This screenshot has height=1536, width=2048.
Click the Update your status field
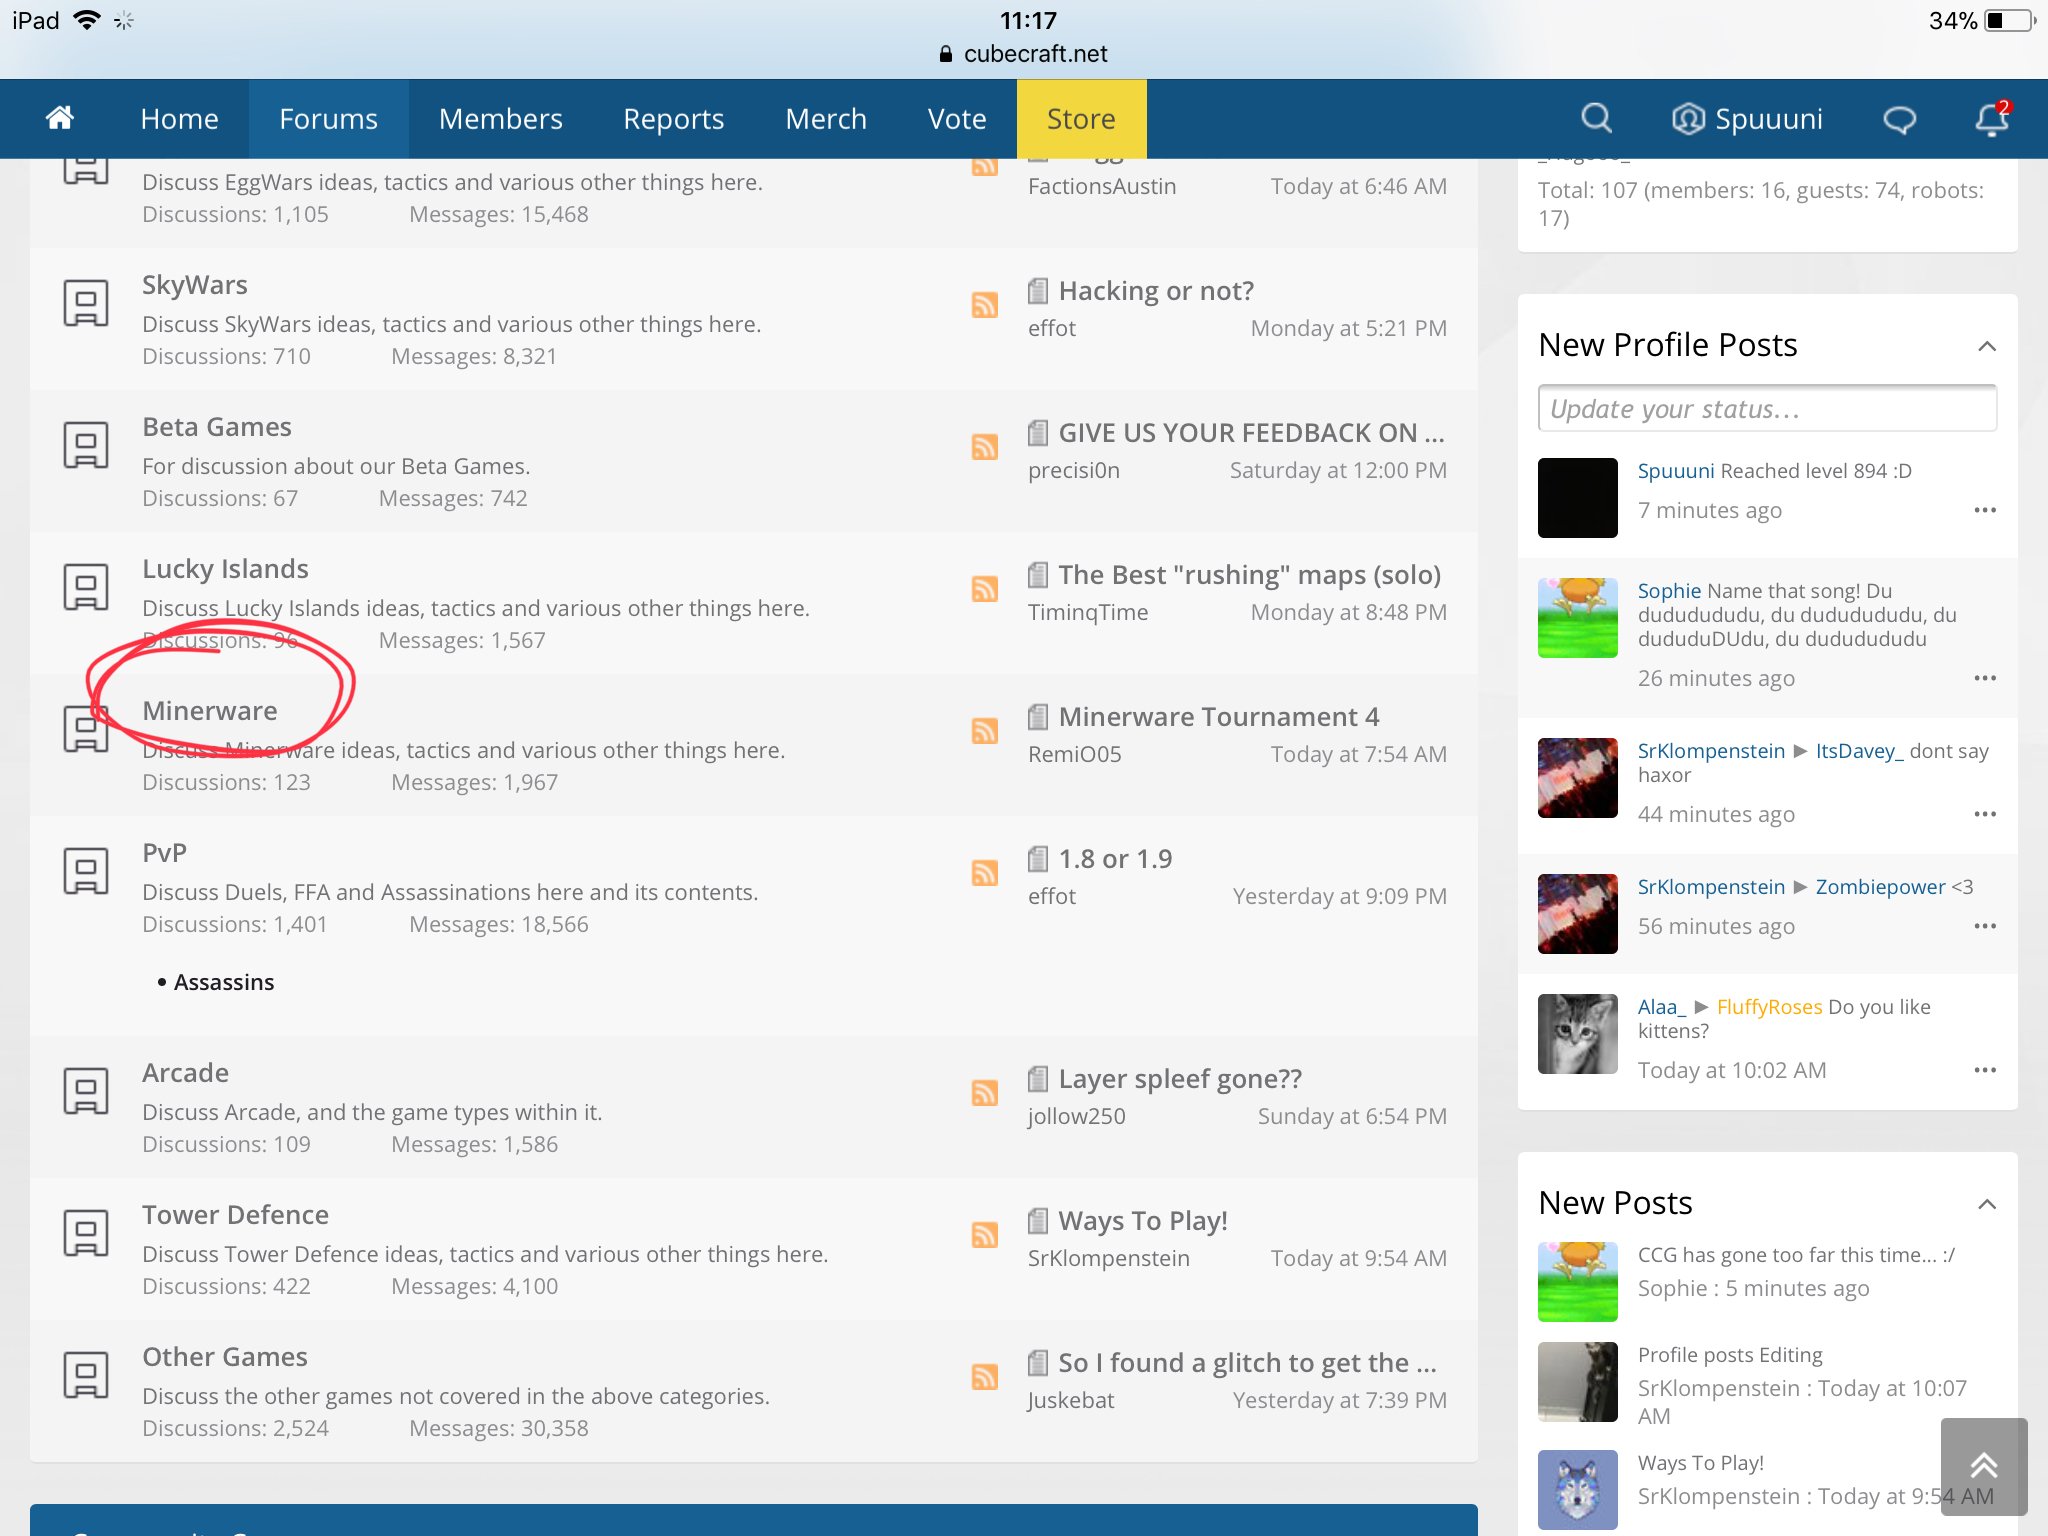pos(1767,409)
